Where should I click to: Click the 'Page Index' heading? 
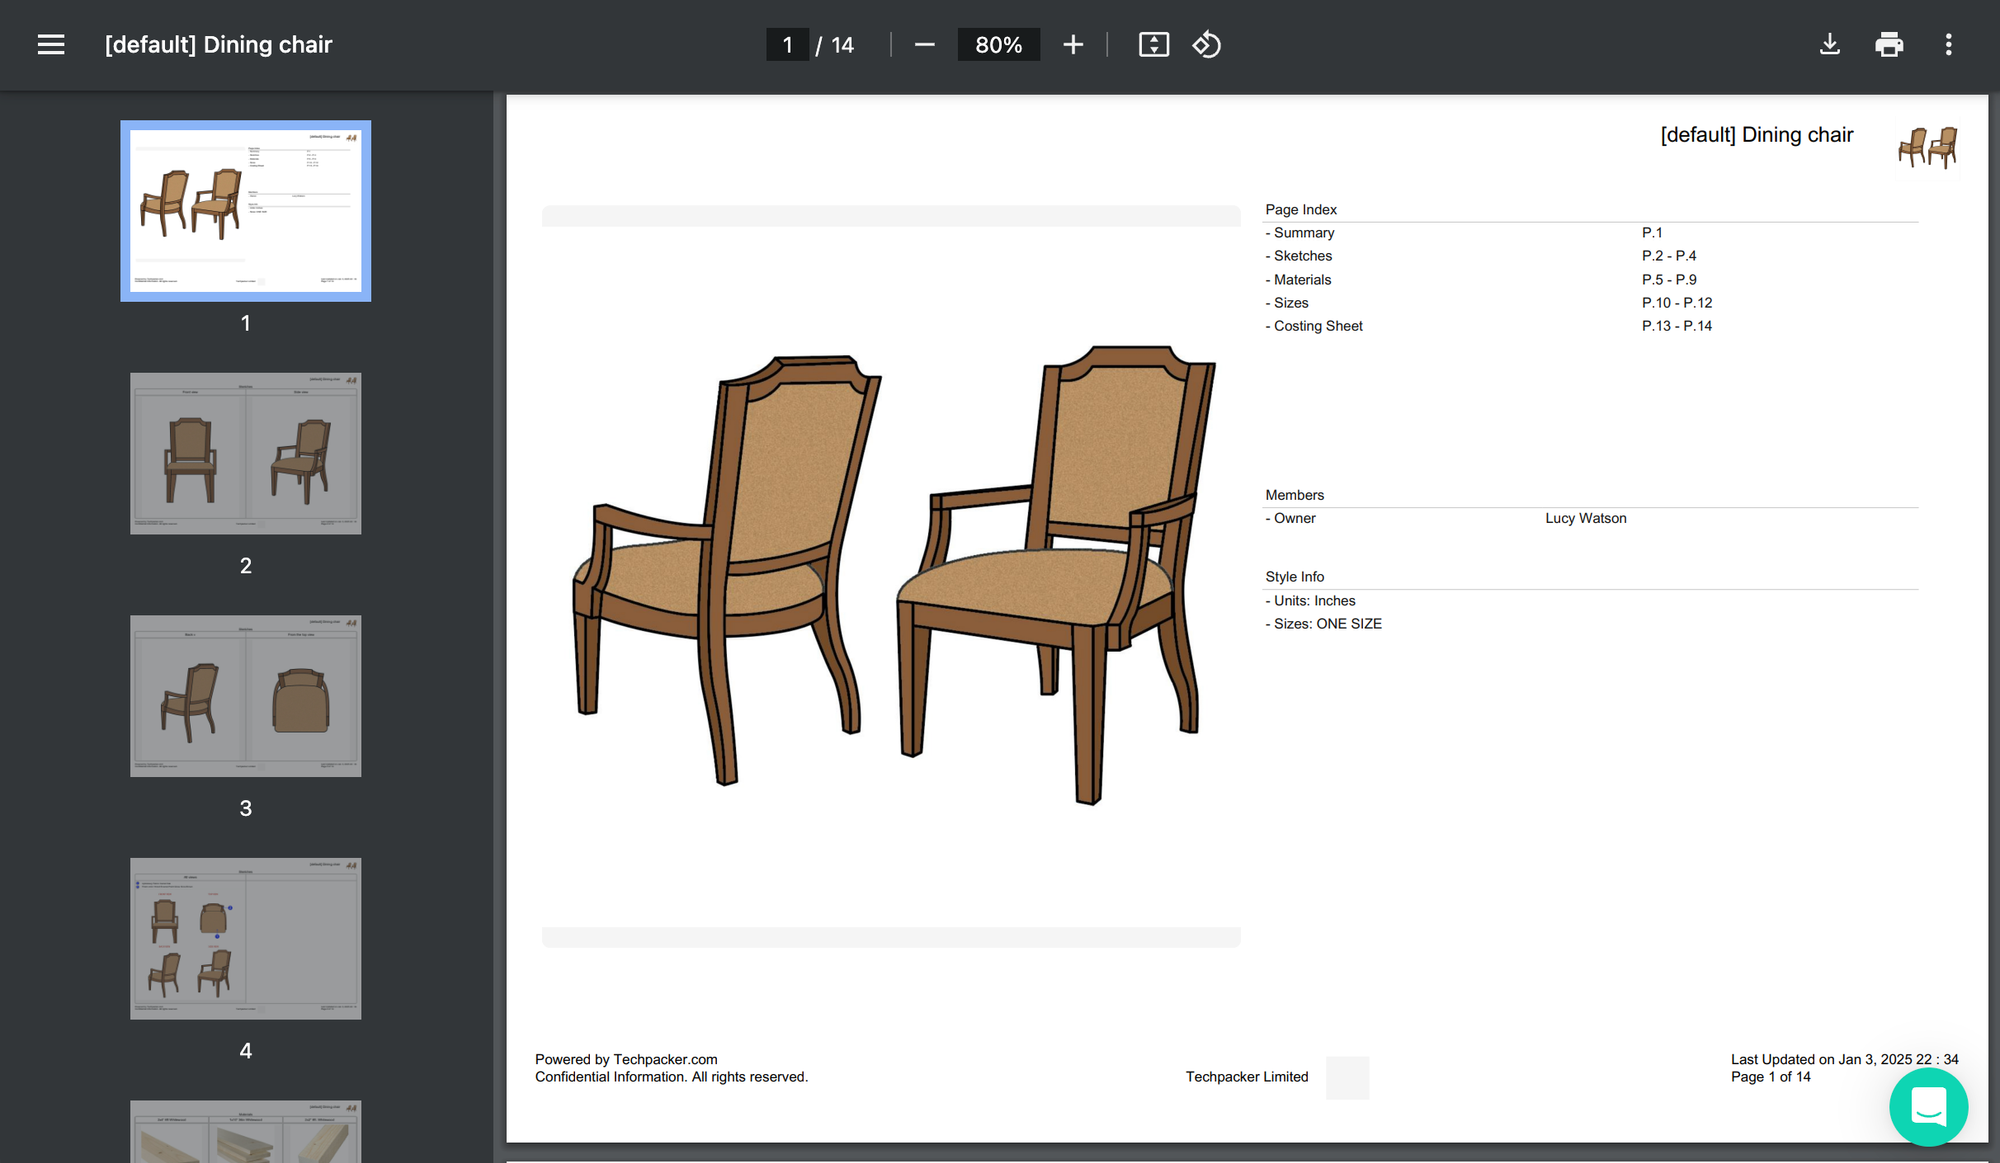[x=1301, y=210]
